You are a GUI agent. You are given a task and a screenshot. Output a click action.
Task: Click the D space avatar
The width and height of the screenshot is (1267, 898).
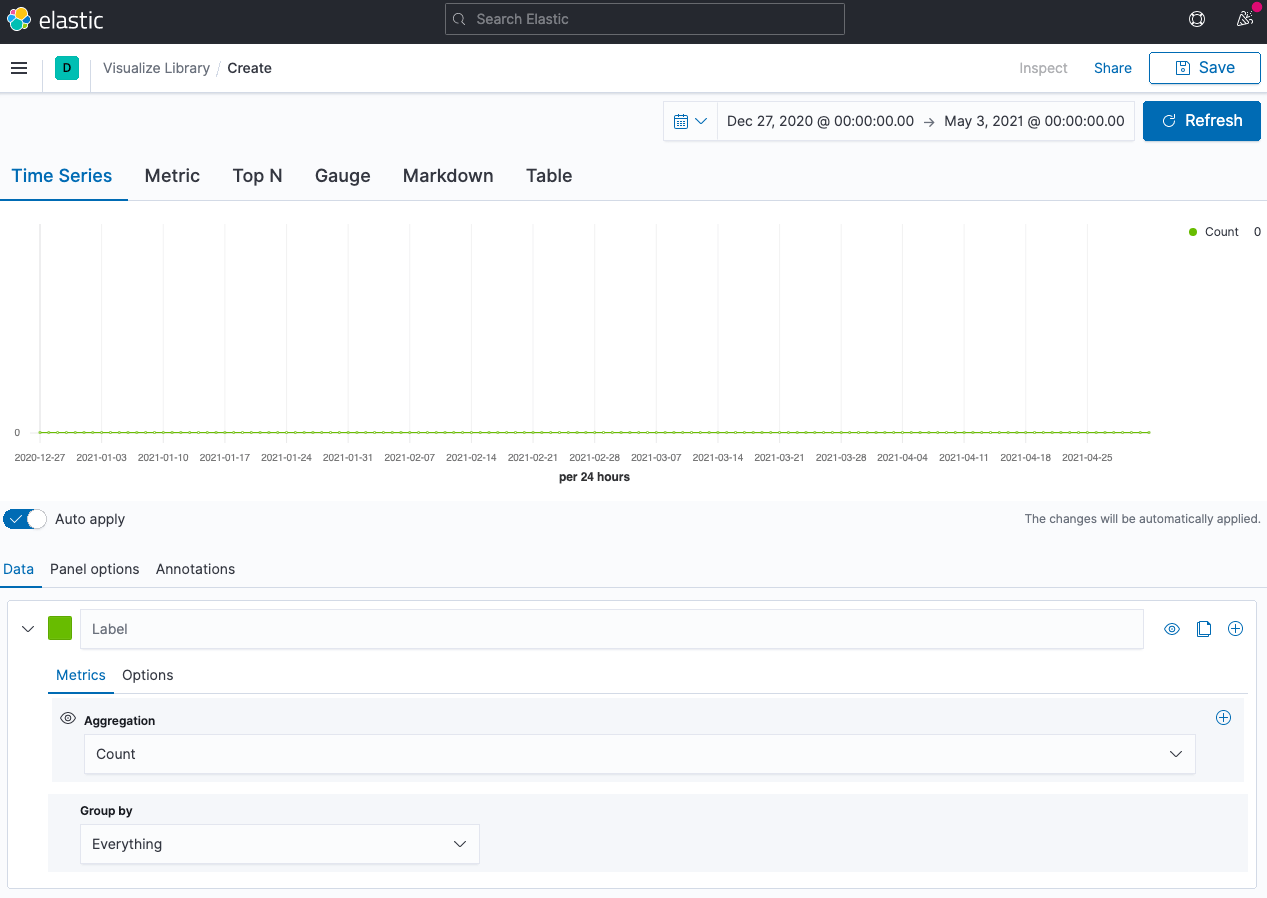pos(67,68)
